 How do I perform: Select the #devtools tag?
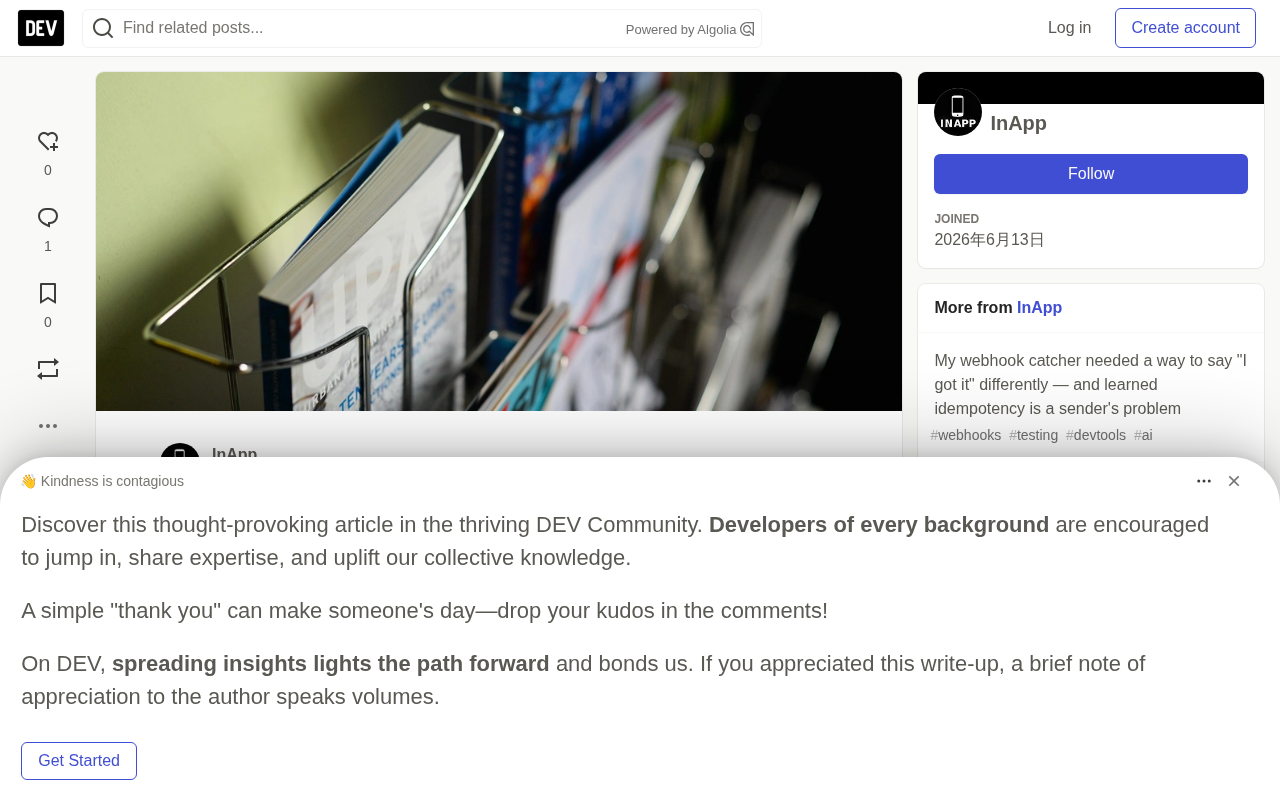pyautogui.click(x=1096, y=436)
